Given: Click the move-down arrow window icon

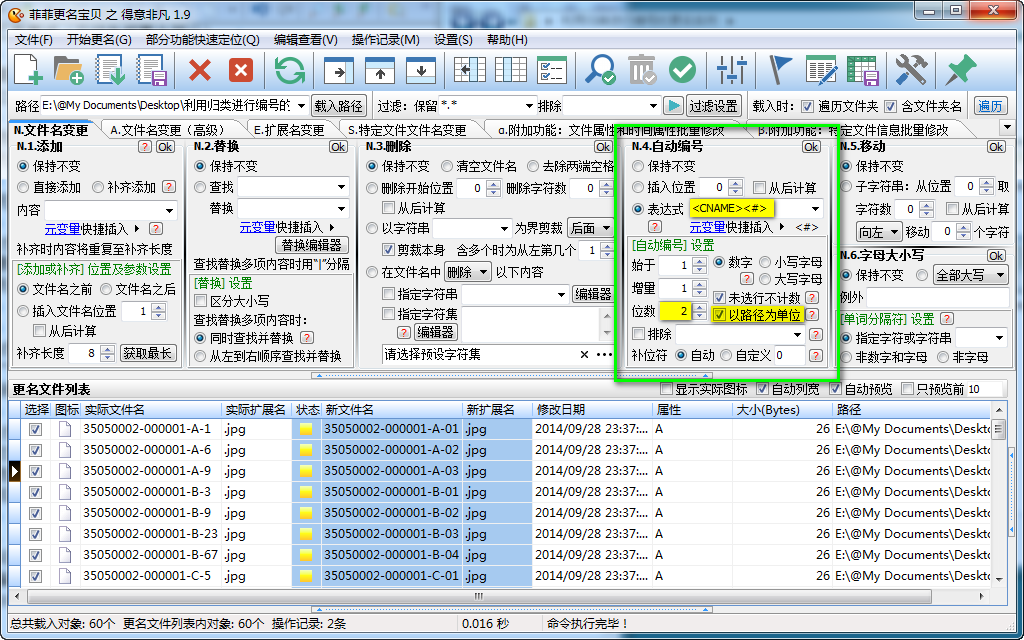Looking at the screenshot, I should (421, 70).
